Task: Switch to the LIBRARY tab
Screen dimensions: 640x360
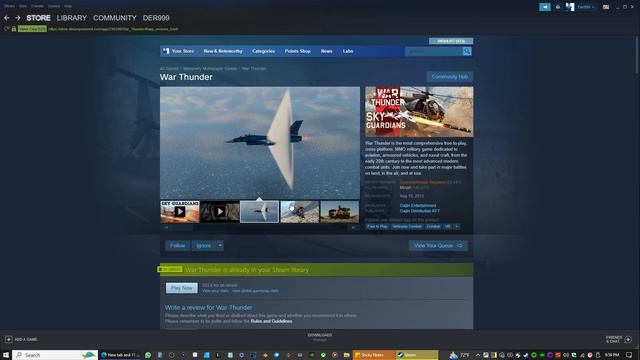Action: 71,18
